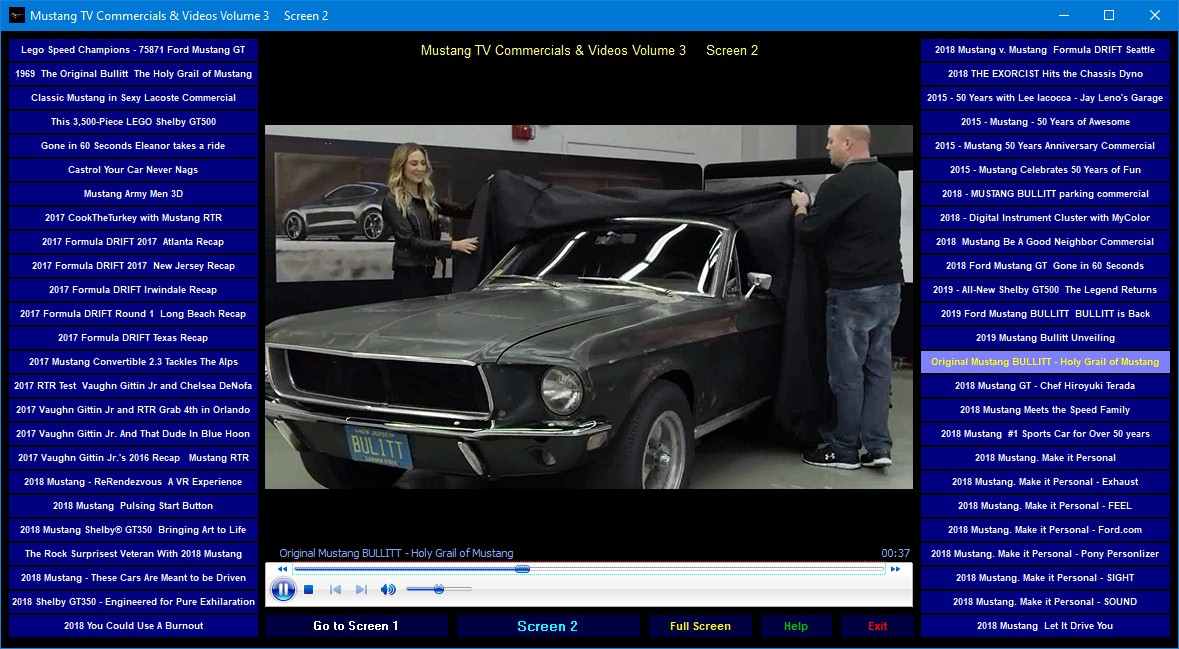Choose 2017 Formula DRIFT New Jersey Recap
The image size is (1179, 649).
point(133,265)
